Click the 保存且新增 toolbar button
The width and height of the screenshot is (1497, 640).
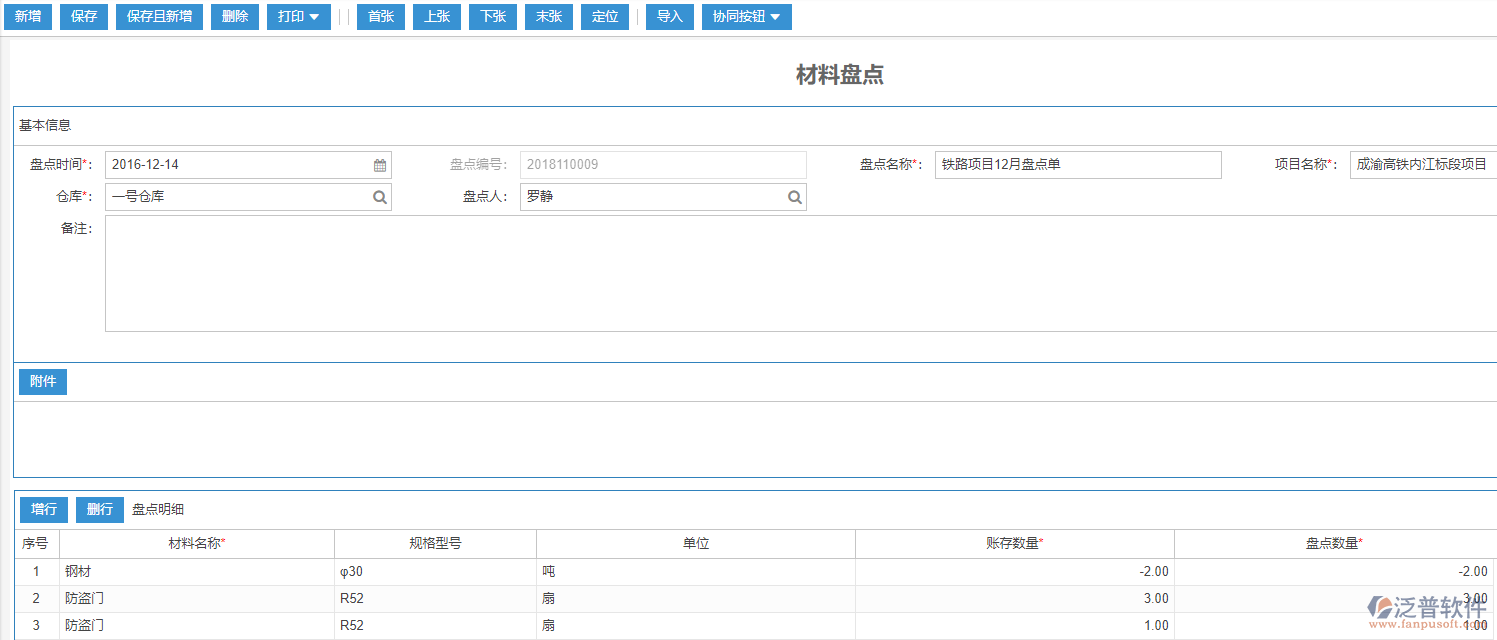159,16
